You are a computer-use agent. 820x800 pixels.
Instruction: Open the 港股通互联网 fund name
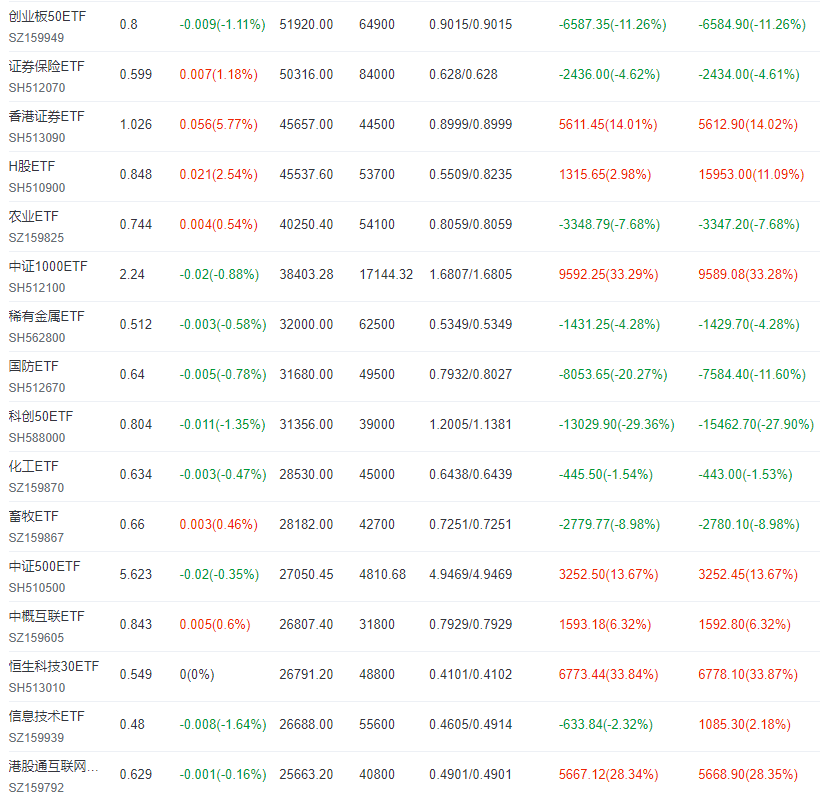click(x=53, y=767)
